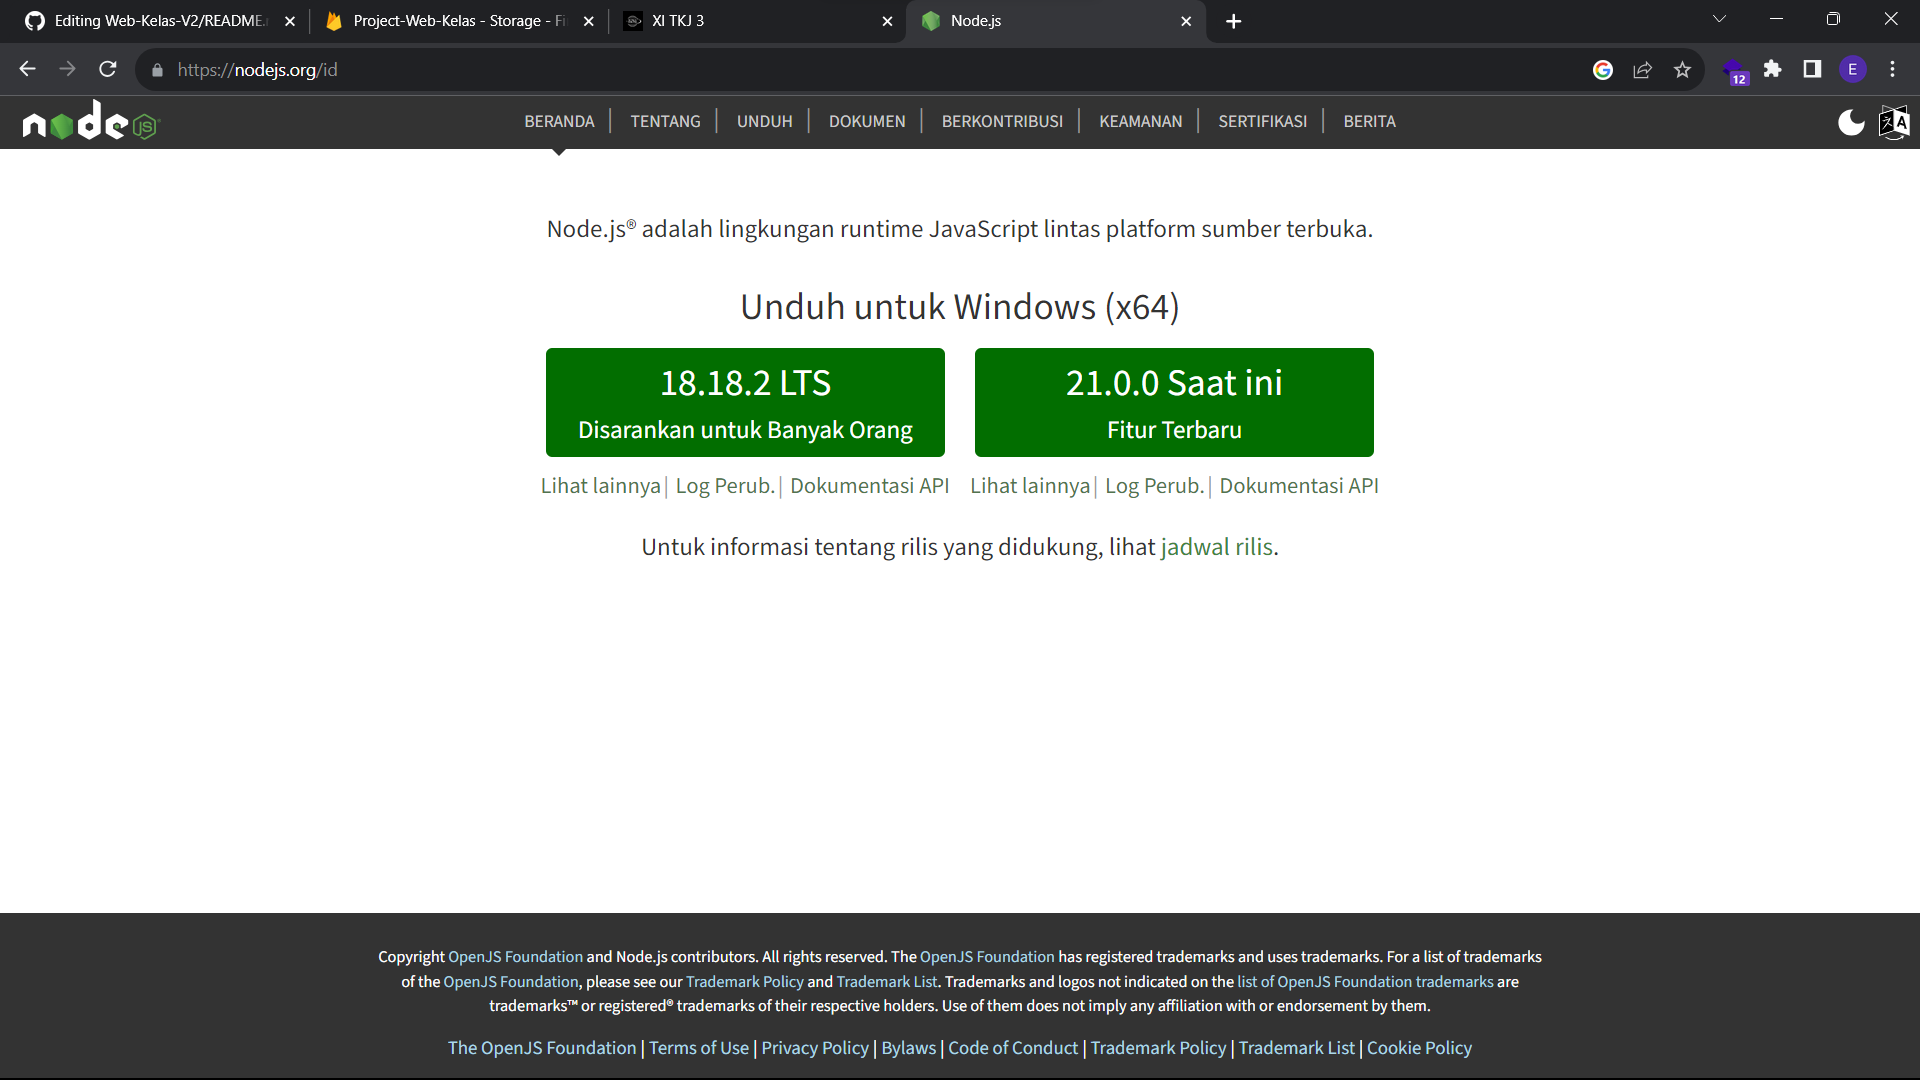Open the tab search dropdown arrow

[1721, 18]
